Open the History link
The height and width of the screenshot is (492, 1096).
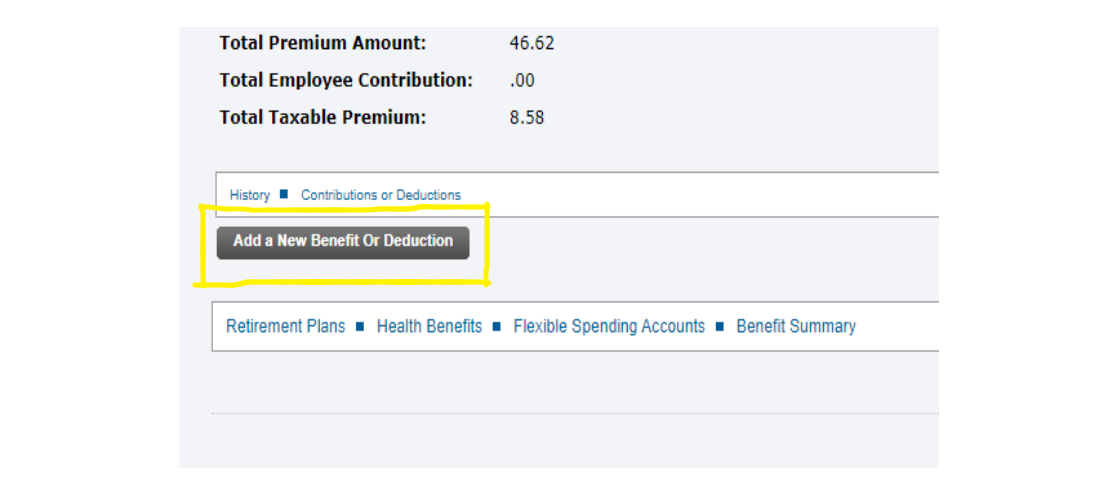pos(250,196)
